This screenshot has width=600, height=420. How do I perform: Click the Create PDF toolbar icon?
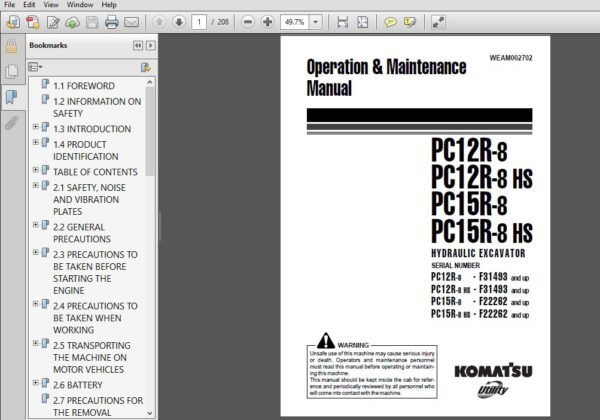click(x=13, y=22)
